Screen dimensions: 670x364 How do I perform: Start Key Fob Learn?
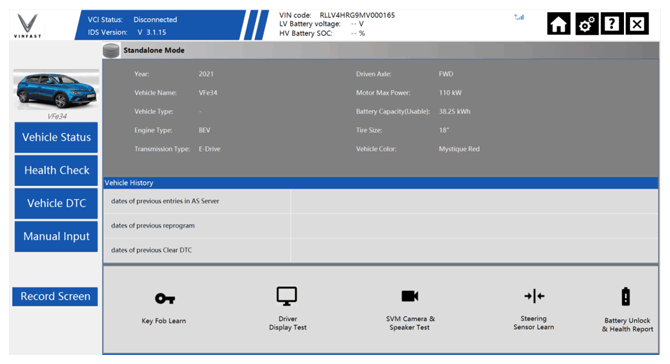[164, 308]
